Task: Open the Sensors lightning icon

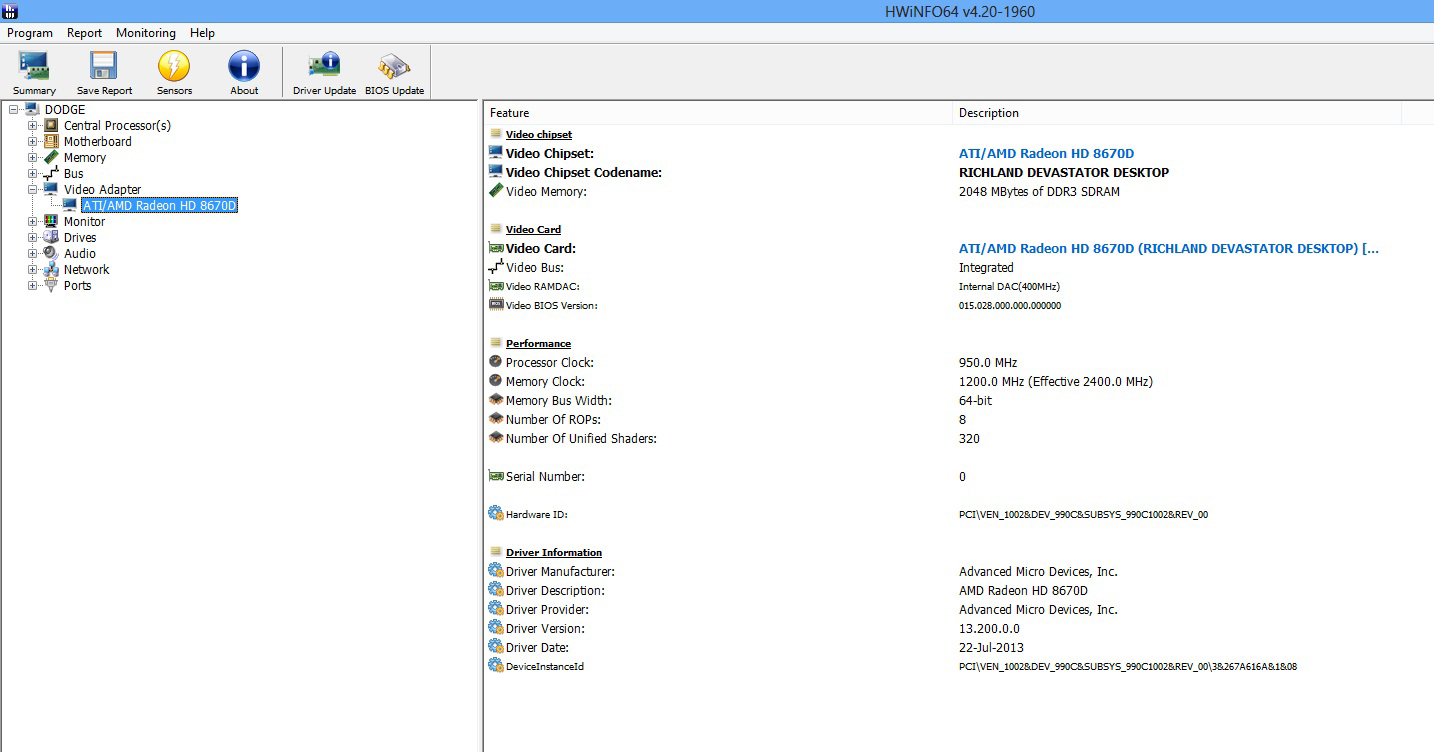Action: tap(174, 66)
